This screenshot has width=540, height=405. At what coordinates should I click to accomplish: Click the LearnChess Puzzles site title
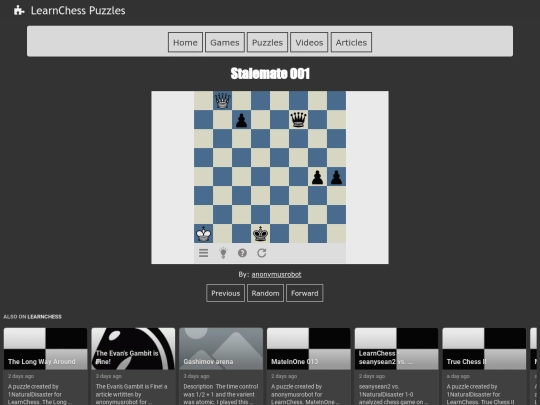click(x=78, y=10)
